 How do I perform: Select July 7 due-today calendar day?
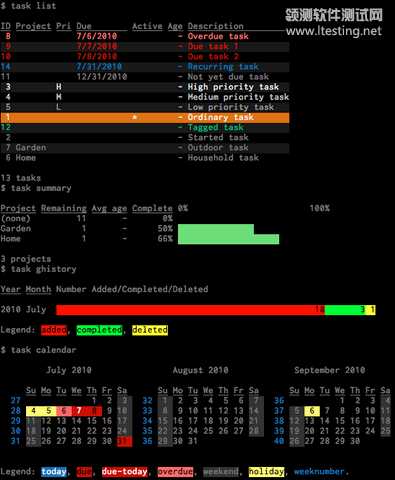click(79, 411)
